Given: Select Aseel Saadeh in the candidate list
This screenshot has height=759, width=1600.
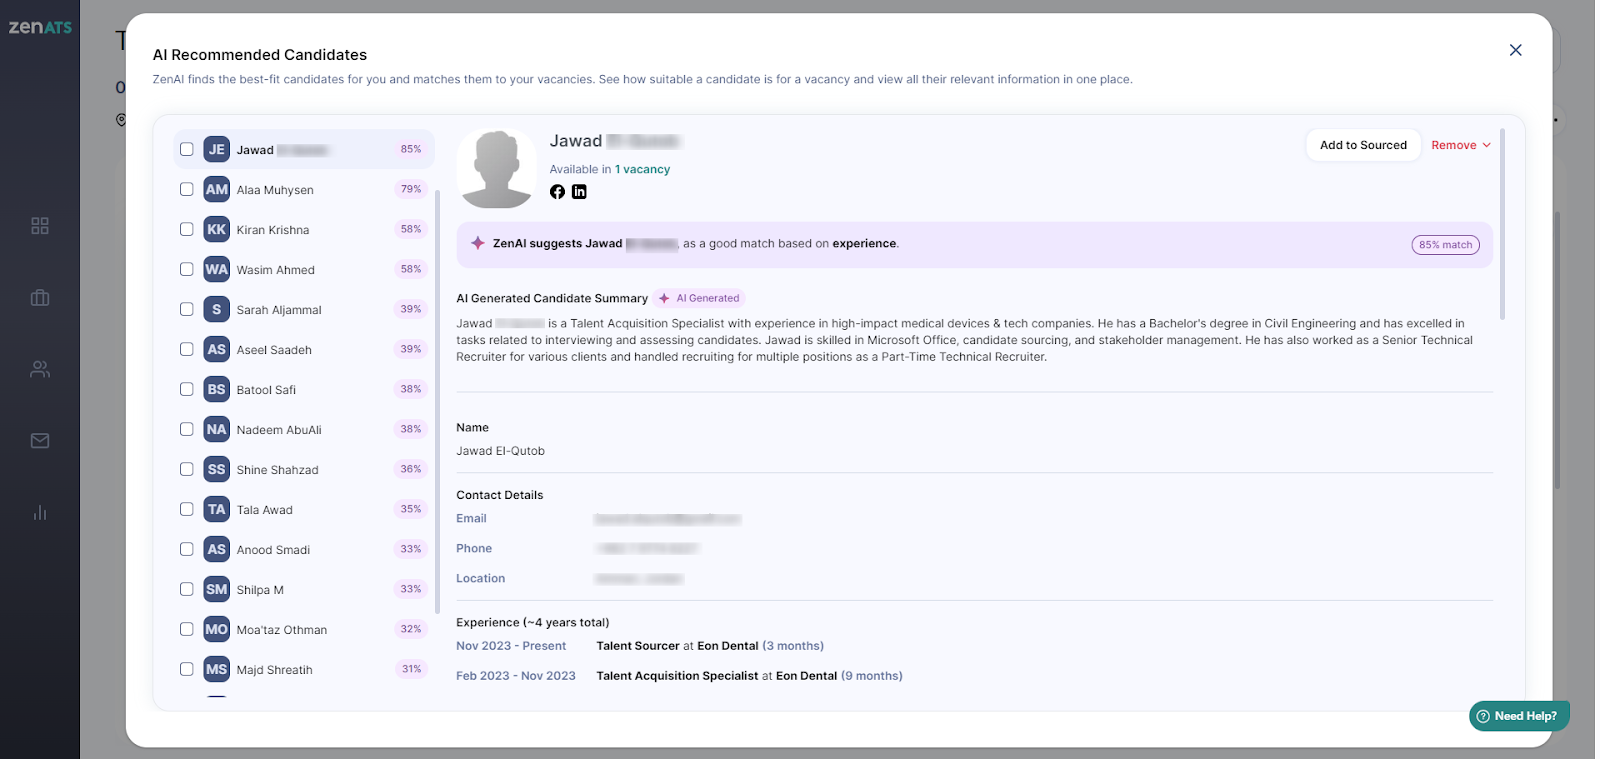Looking at the screenshot, I should [x=304, y=349].
